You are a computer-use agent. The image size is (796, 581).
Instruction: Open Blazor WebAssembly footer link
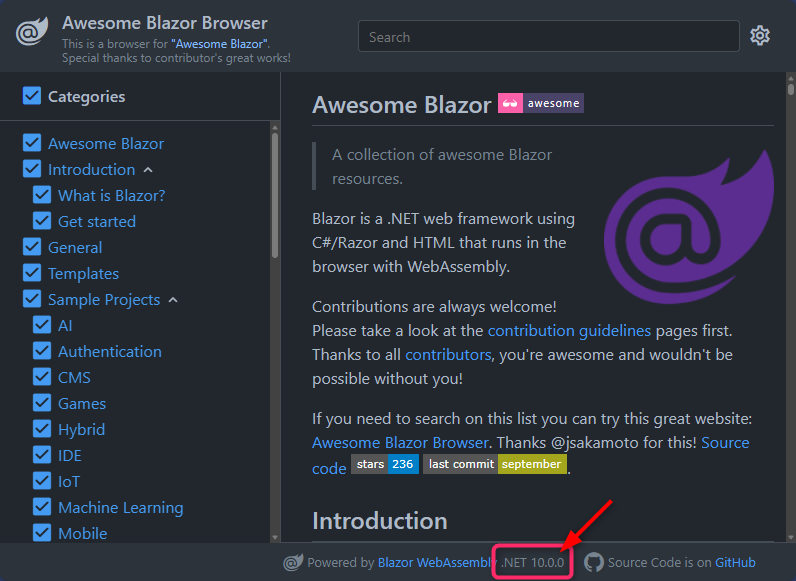tap(437, 563)
